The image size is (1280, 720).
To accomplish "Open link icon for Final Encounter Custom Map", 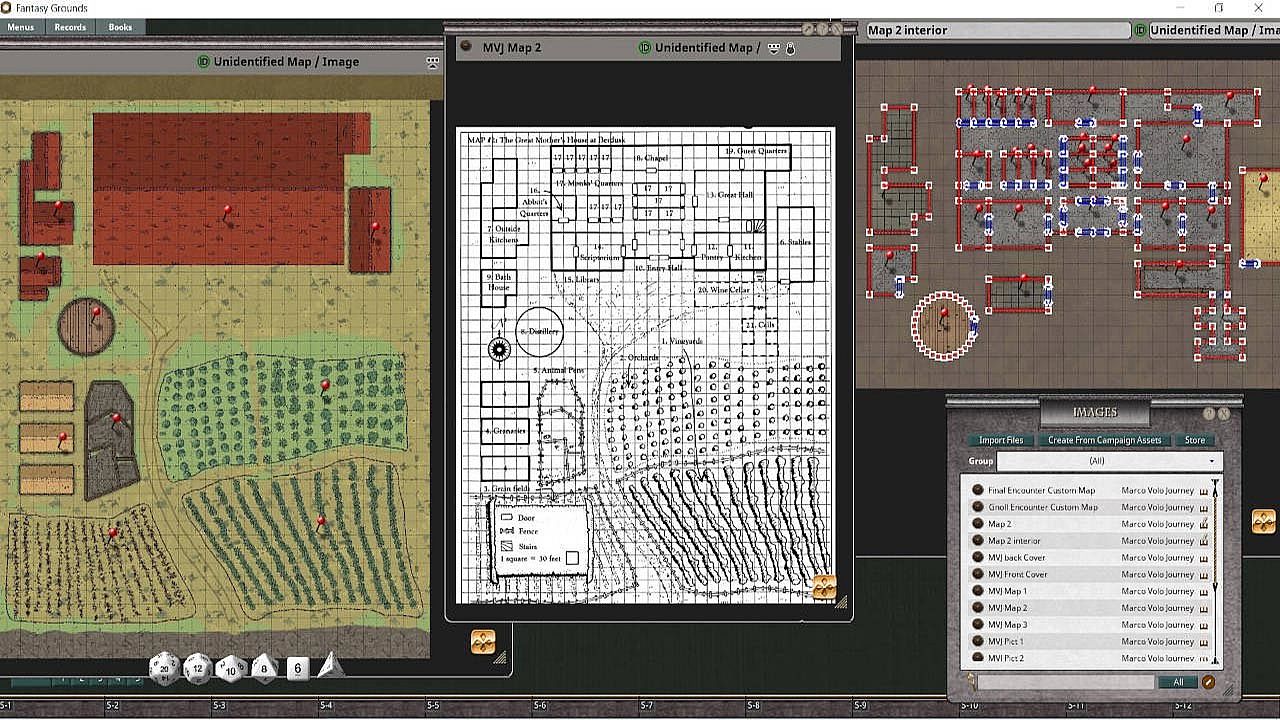I will 978,490.
